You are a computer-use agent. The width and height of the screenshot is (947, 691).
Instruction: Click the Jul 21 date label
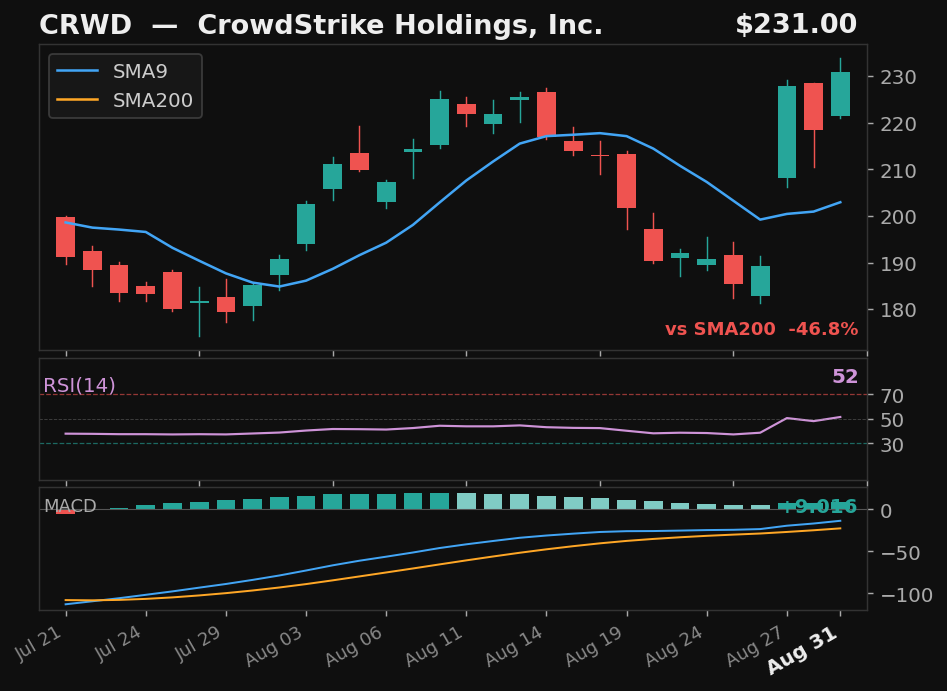click(x=38, y=644)
